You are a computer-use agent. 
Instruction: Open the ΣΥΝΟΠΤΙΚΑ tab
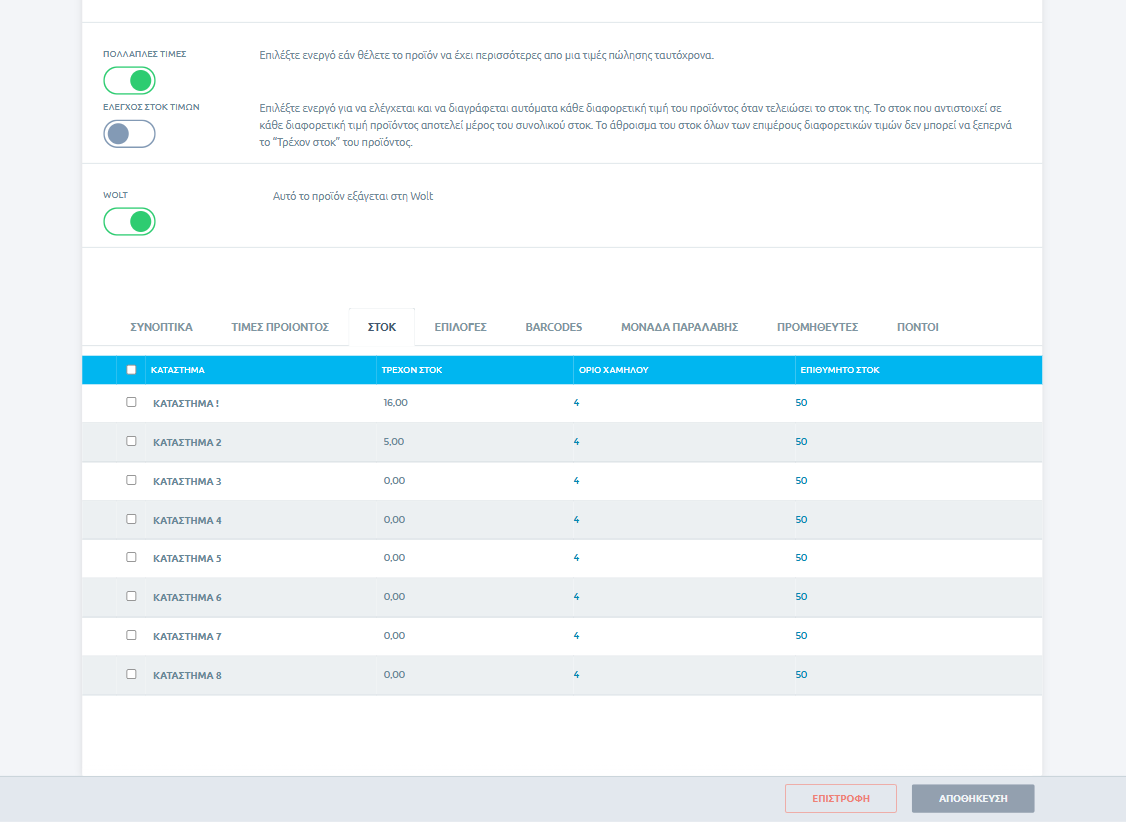click(162, 327)
